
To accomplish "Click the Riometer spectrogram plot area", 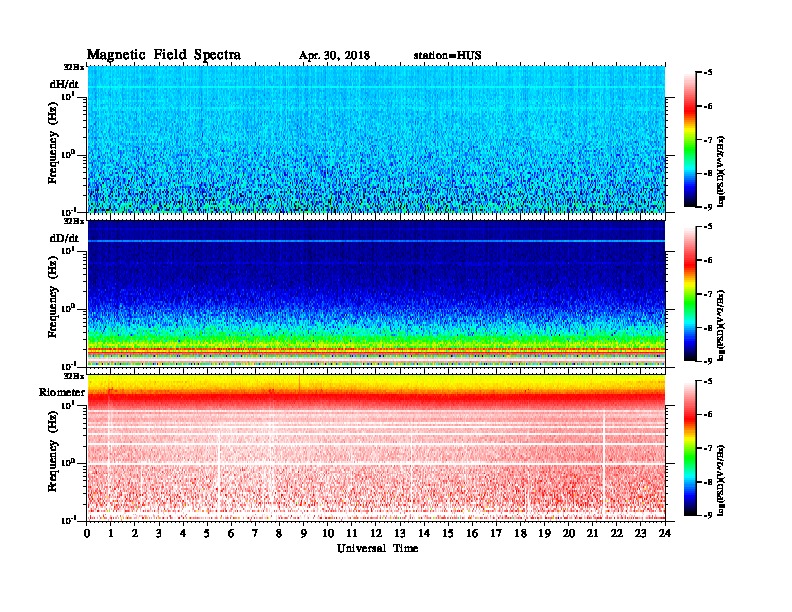I will coord(376,448).
